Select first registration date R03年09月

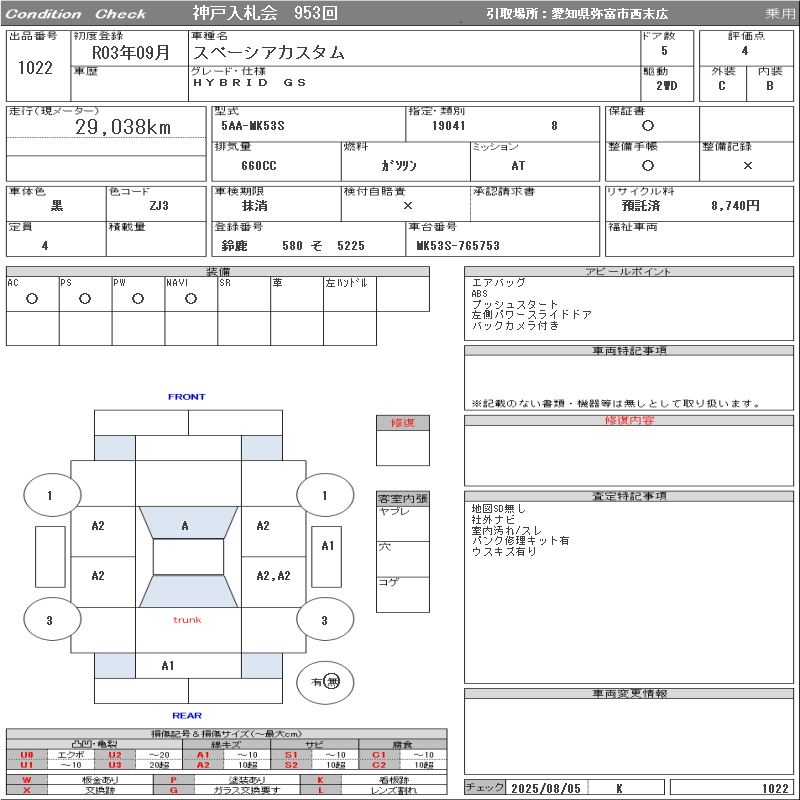131,52
